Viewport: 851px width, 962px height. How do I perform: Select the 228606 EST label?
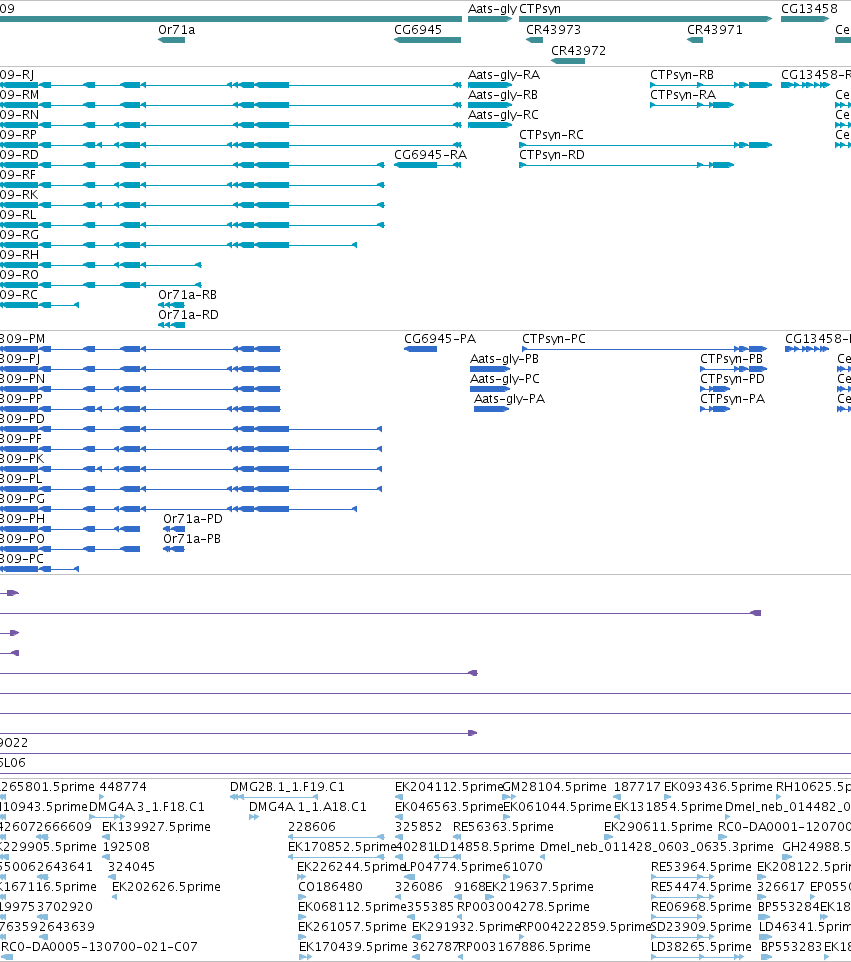(312, 826)
